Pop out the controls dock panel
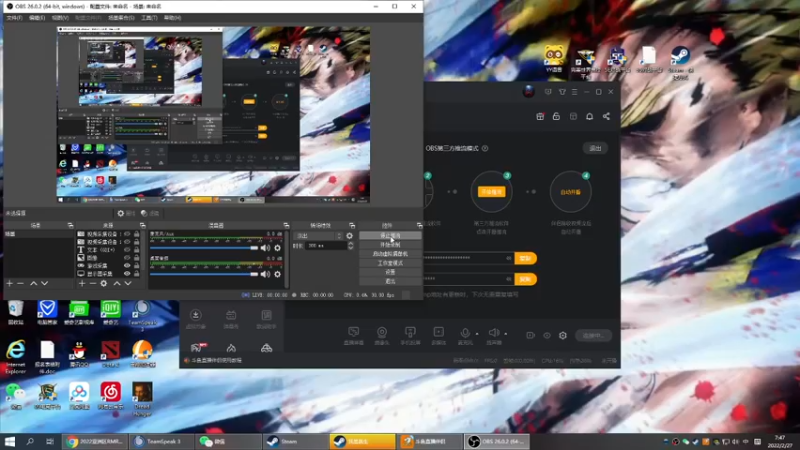This screenshot has height=450, width=800. [x=419, y=225]
